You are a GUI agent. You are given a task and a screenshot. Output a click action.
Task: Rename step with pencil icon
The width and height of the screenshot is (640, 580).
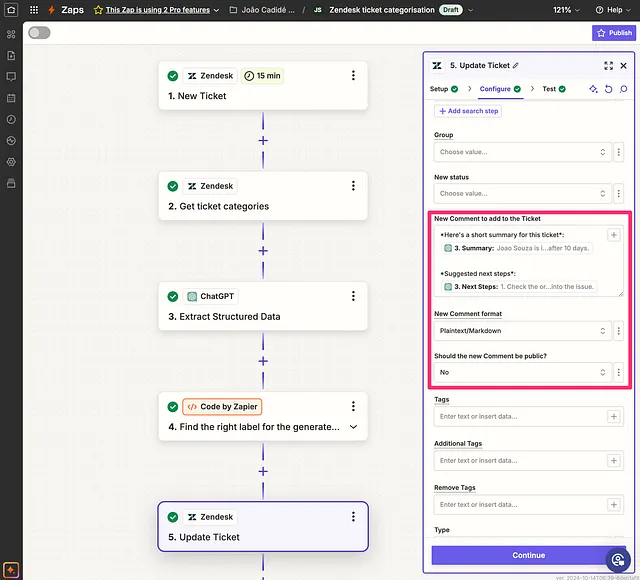pyautogui.click(x=516, y=65)
